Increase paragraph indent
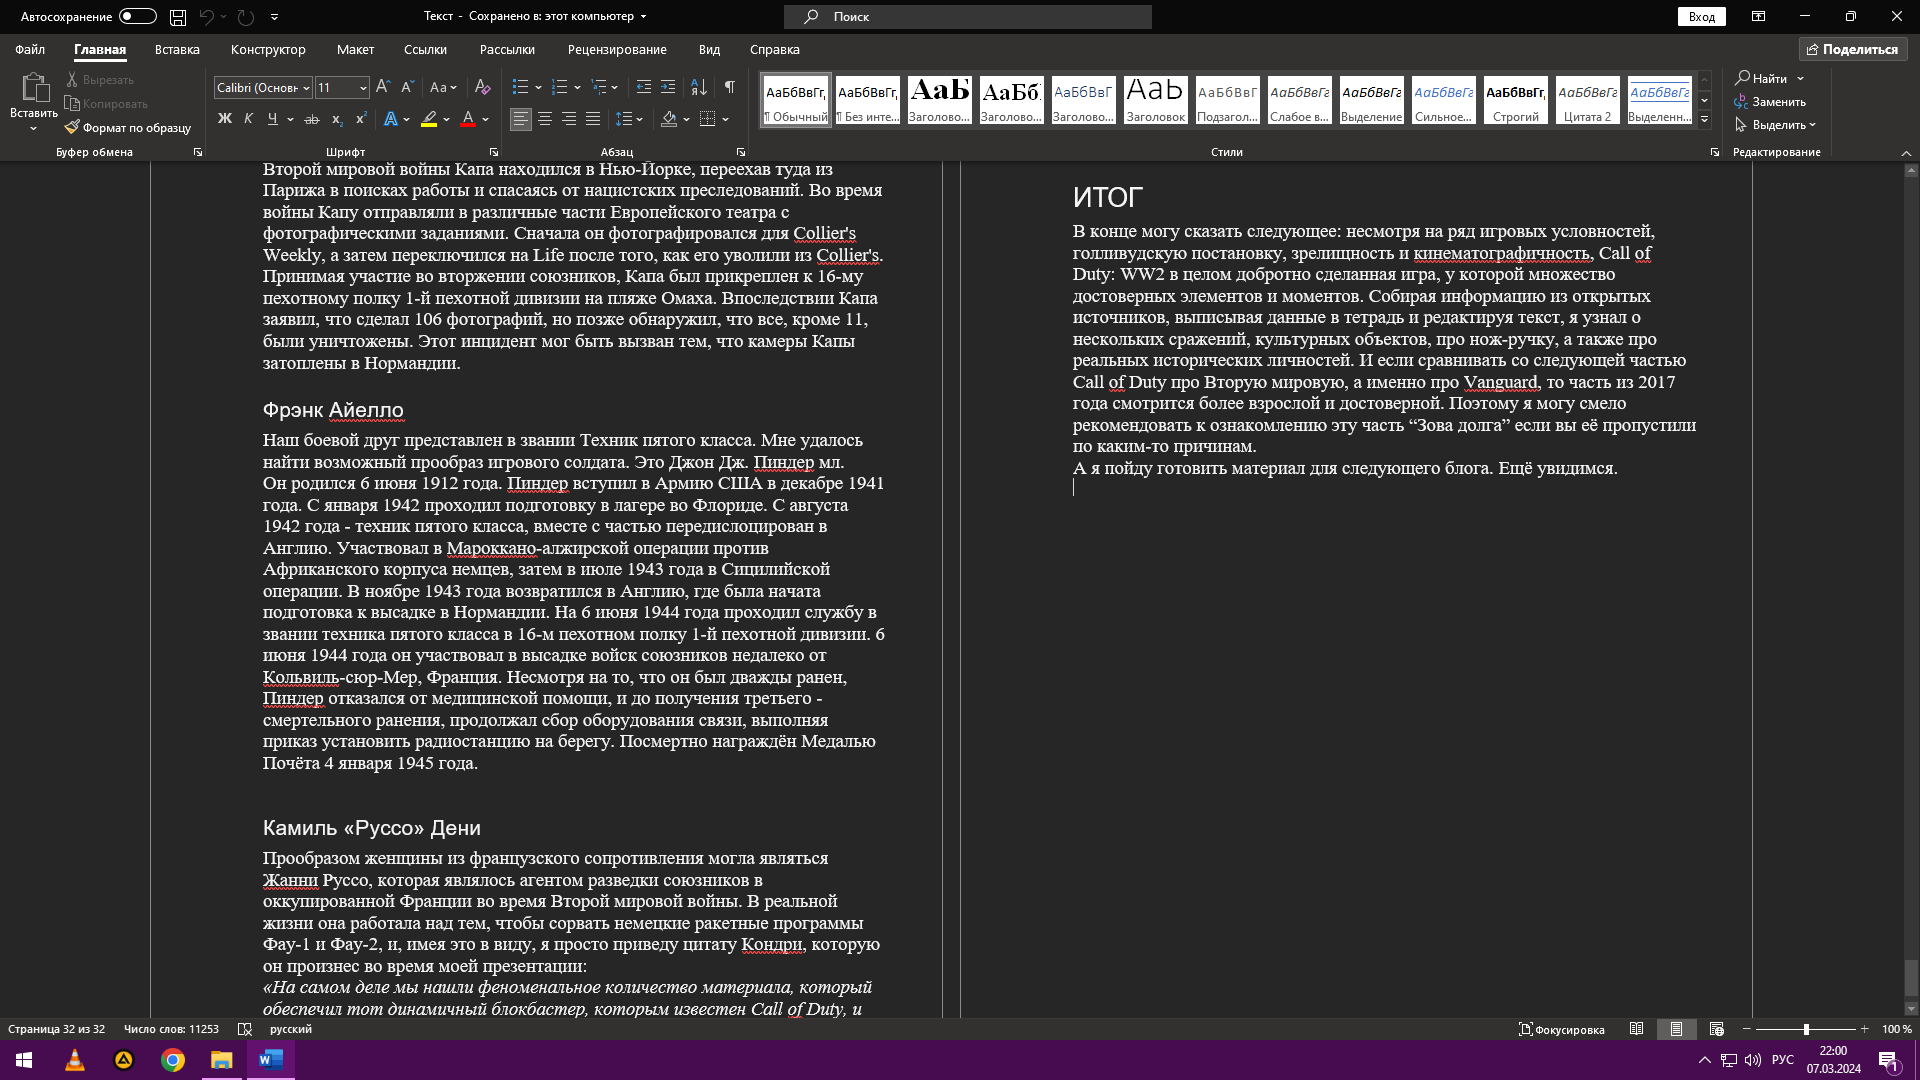 (x=668, y=87)
